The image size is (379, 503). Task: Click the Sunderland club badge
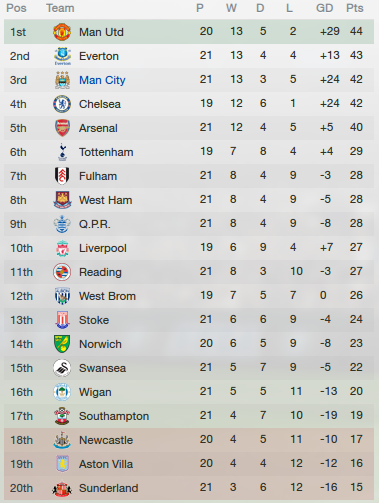62,489
